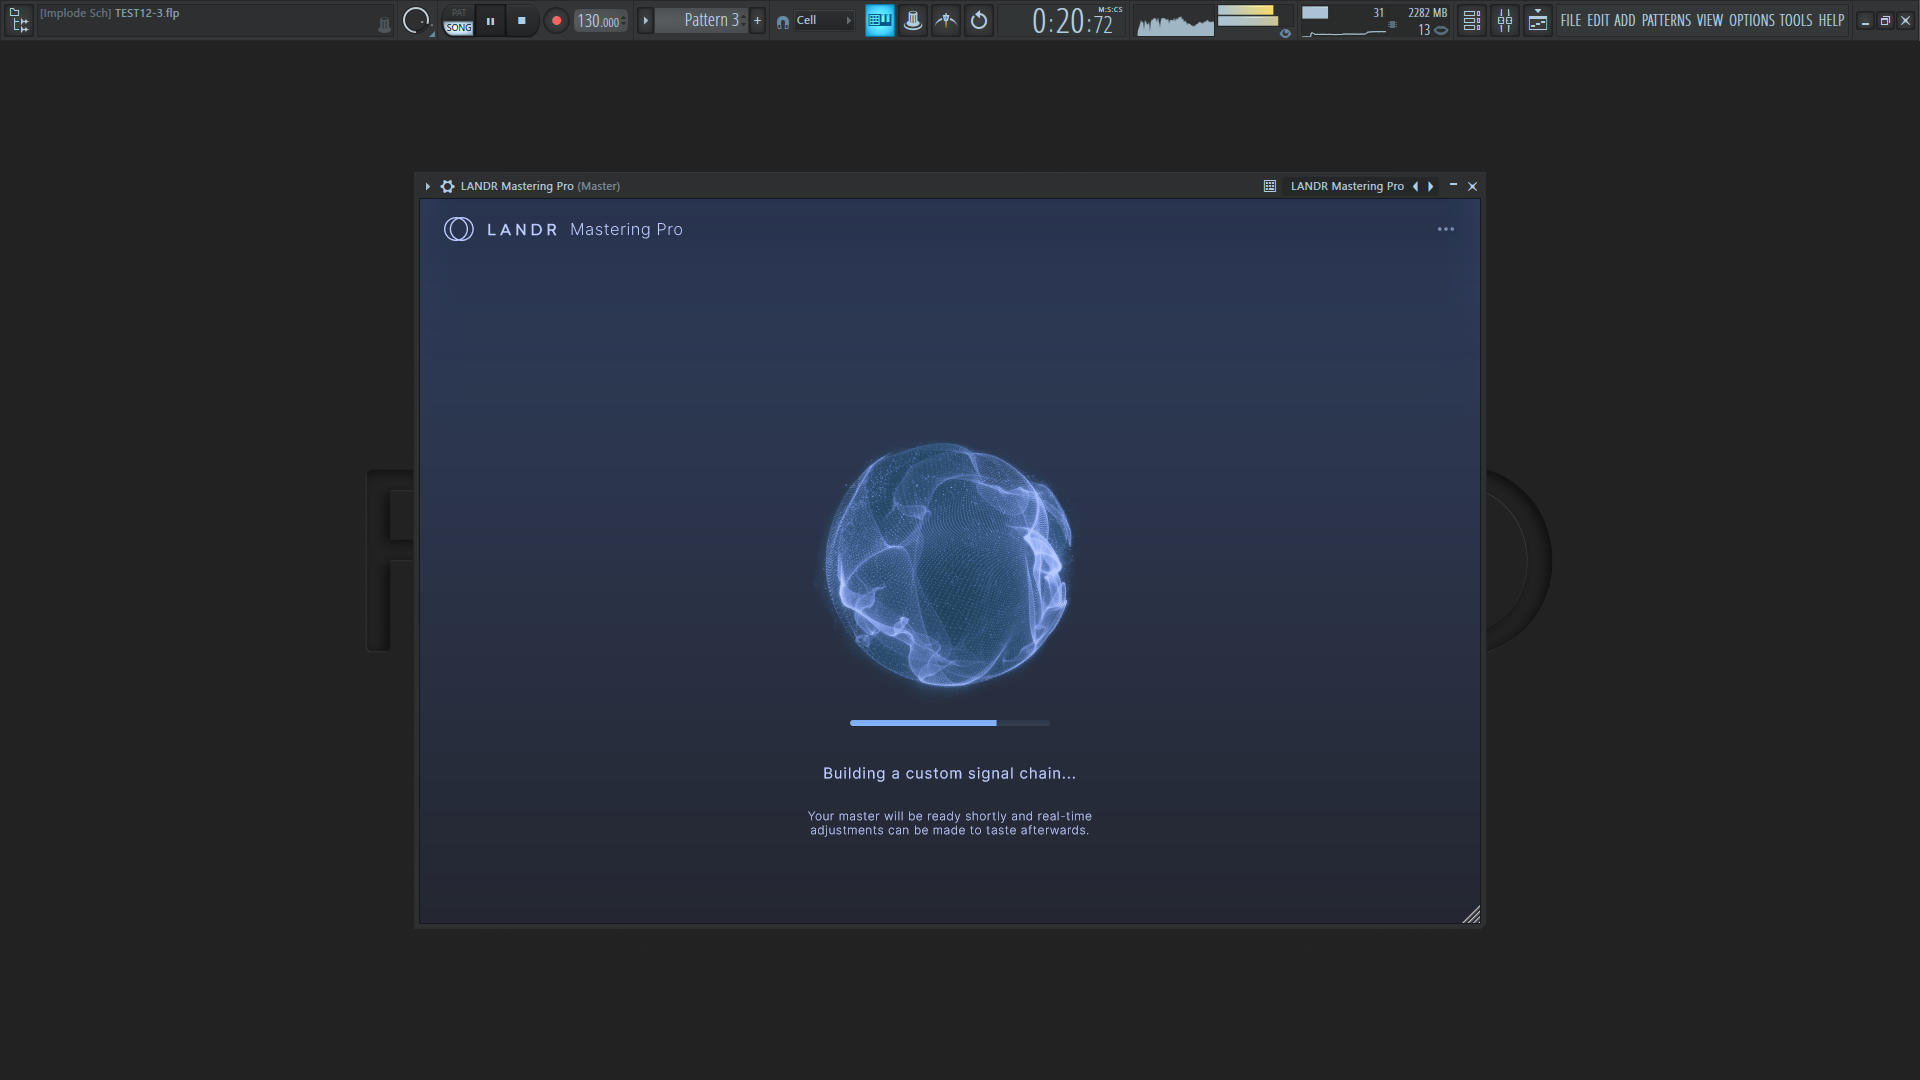The height and width of the screenshot is (1080, 1920).
Task: Open the PATTERNS menu
Action: coord(1666,20)
